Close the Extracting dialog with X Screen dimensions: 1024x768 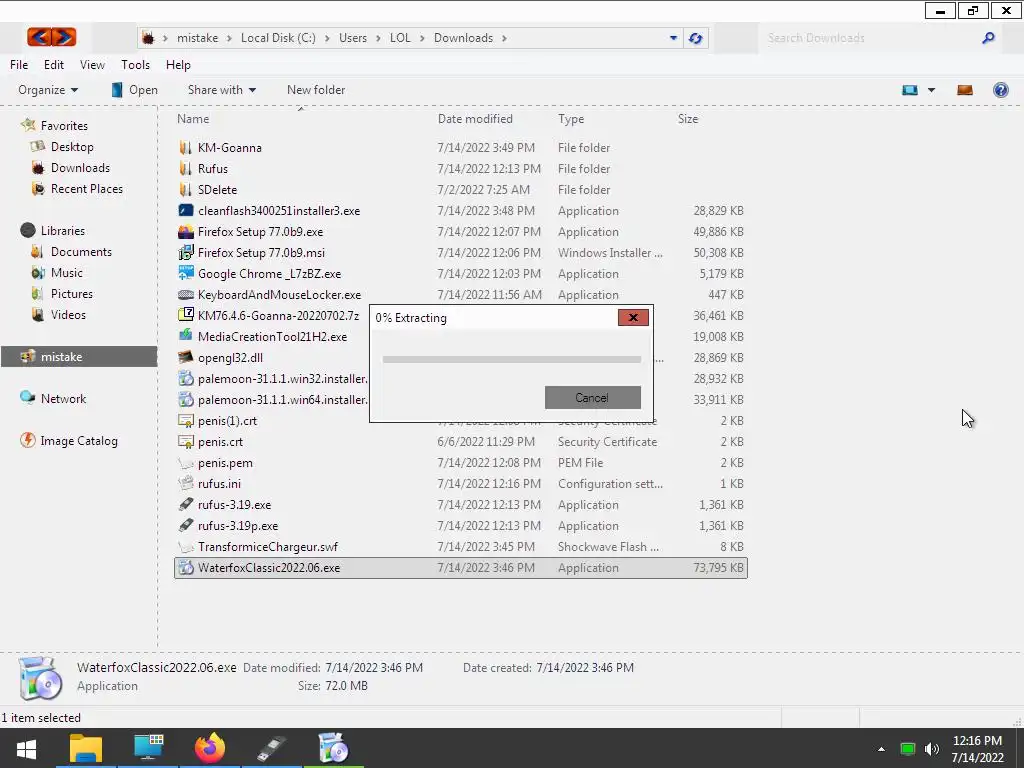[633, 318]
